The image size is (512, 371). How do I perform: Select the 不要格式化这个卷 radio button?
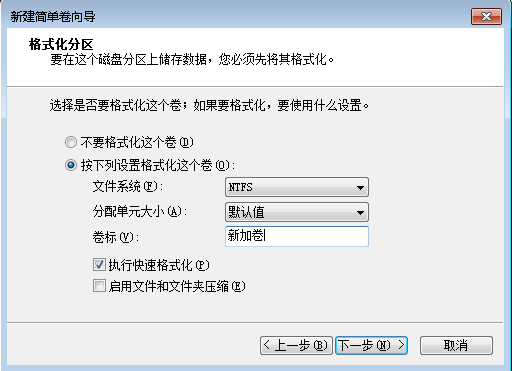pyautogui.click(x=71, y=142)
